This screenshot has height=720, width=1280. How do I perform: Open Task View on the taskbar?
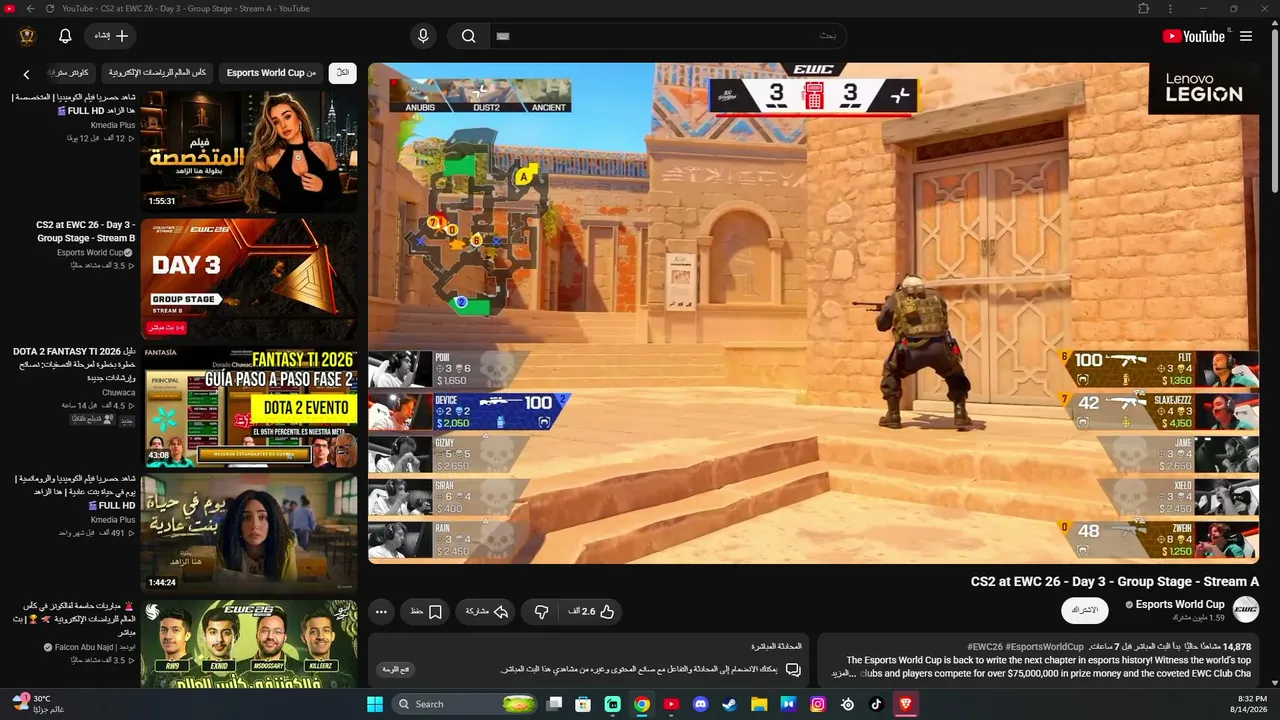point(555,704)
